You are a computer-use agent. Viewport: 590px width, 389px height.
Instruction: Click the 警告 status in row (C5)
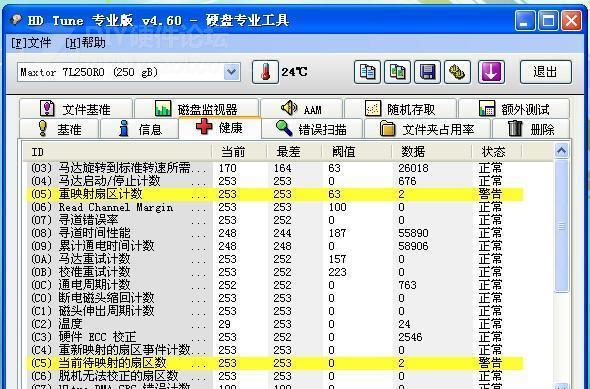click(490, 363)
